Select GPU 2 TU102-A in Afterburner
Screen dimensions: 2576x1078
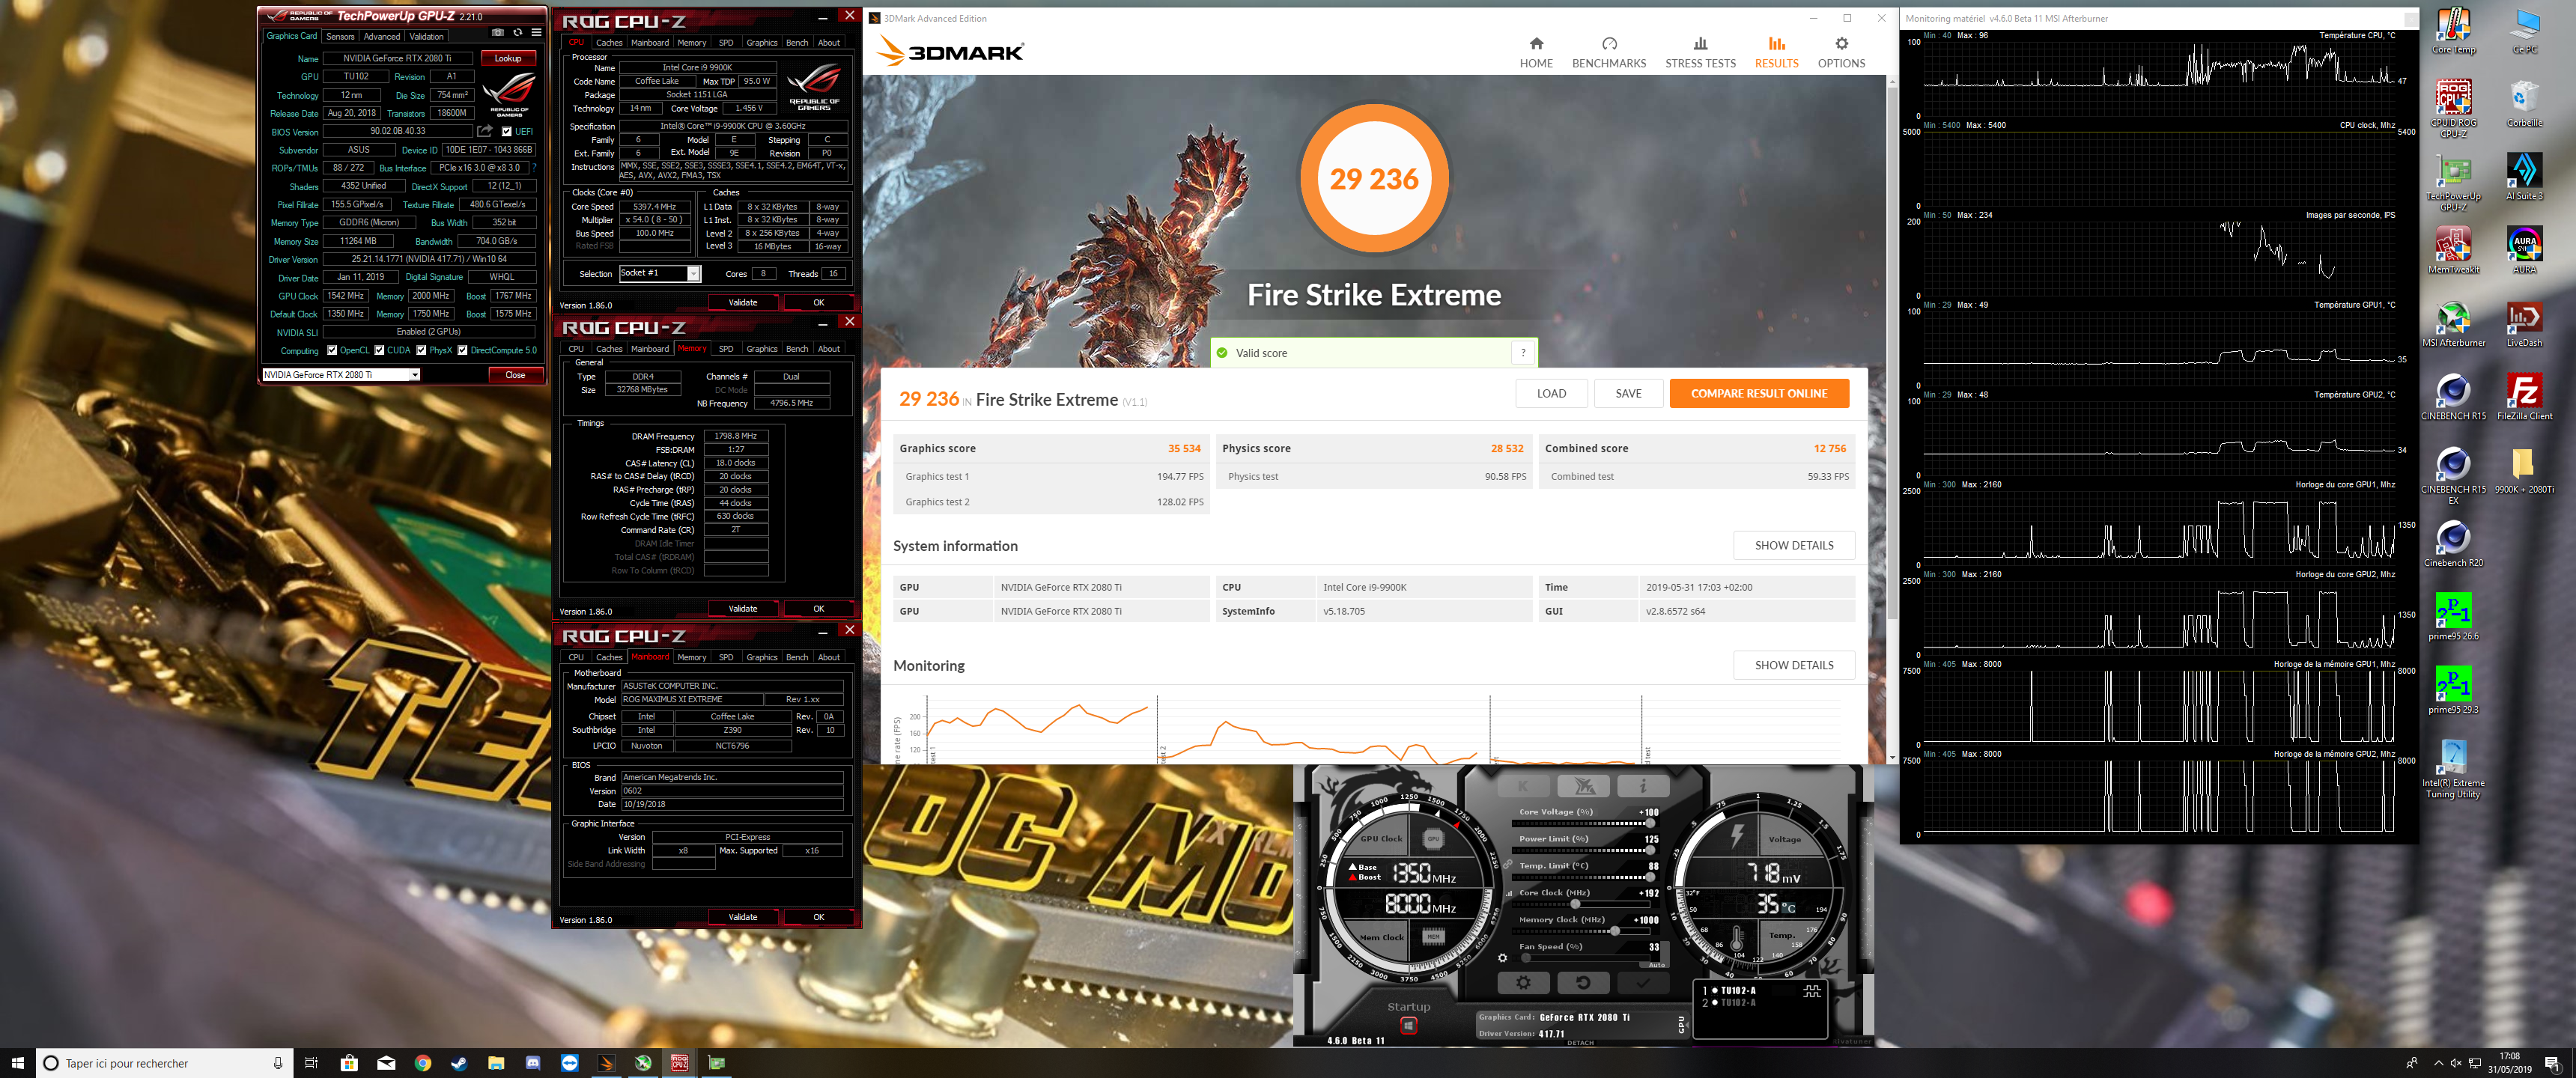pyautogui.click(x=1729, y=1002)
